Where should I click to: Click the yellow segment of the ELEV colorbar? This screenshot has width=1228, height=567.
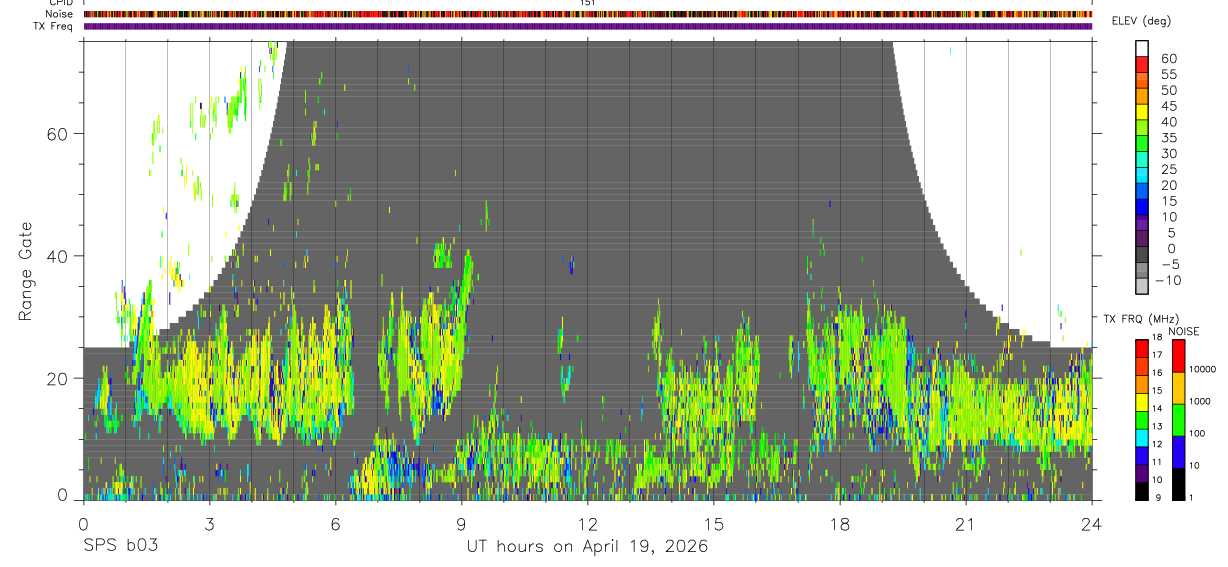click(1142, 110)
